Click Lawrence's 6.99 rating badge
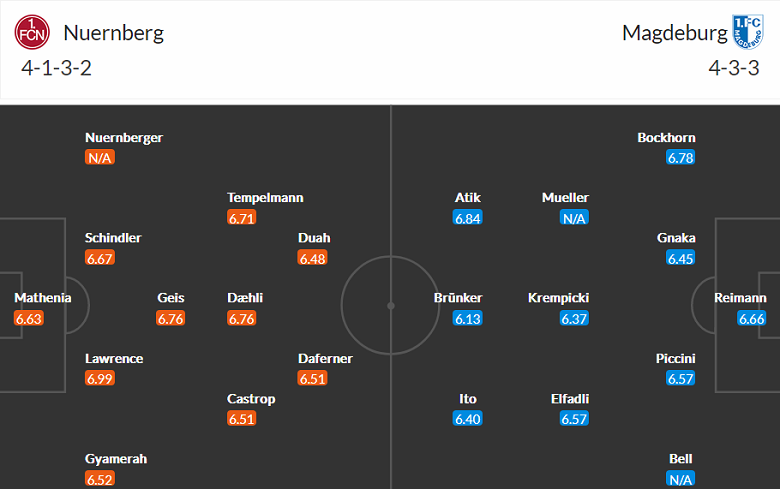780x489 pixels. (x=100, y=379)
